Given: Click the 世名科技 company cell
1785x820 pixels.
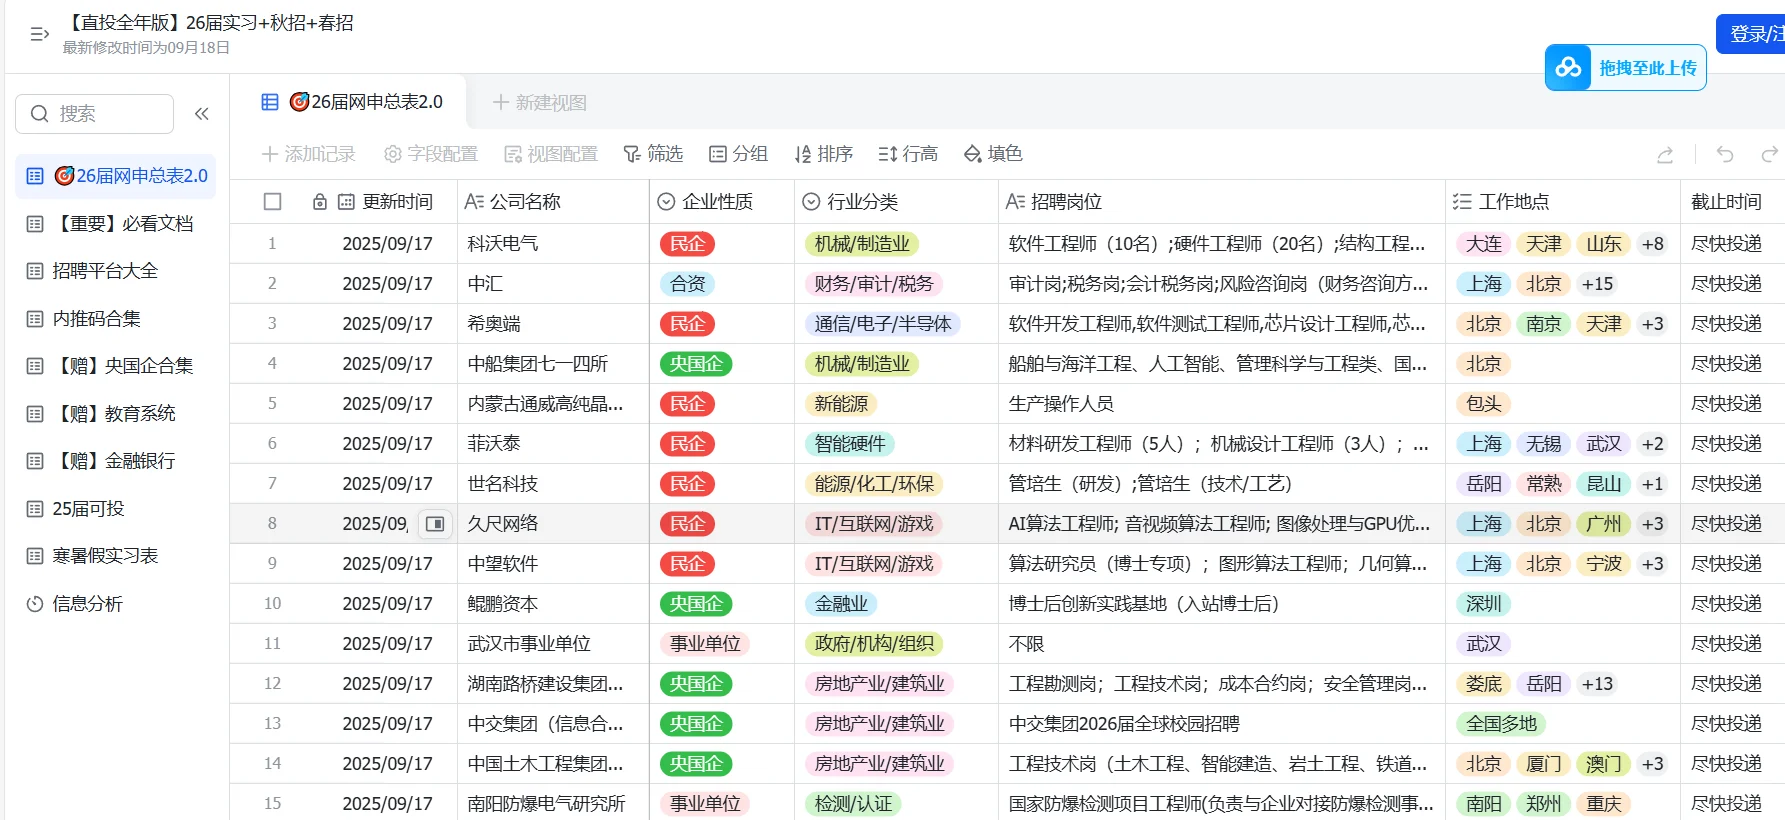Looking at the screenshot, I should pos(553,484).
